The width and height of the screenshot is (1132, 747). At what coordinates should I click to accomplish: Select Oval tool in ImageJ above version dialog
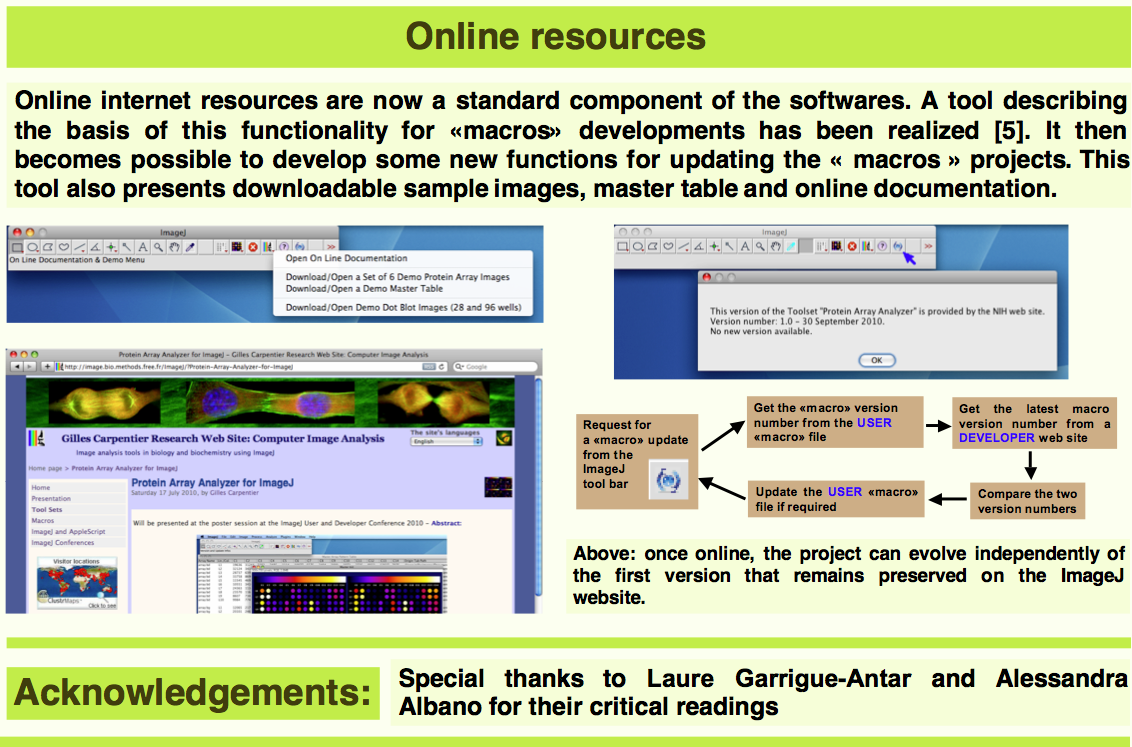coord(637,246)
